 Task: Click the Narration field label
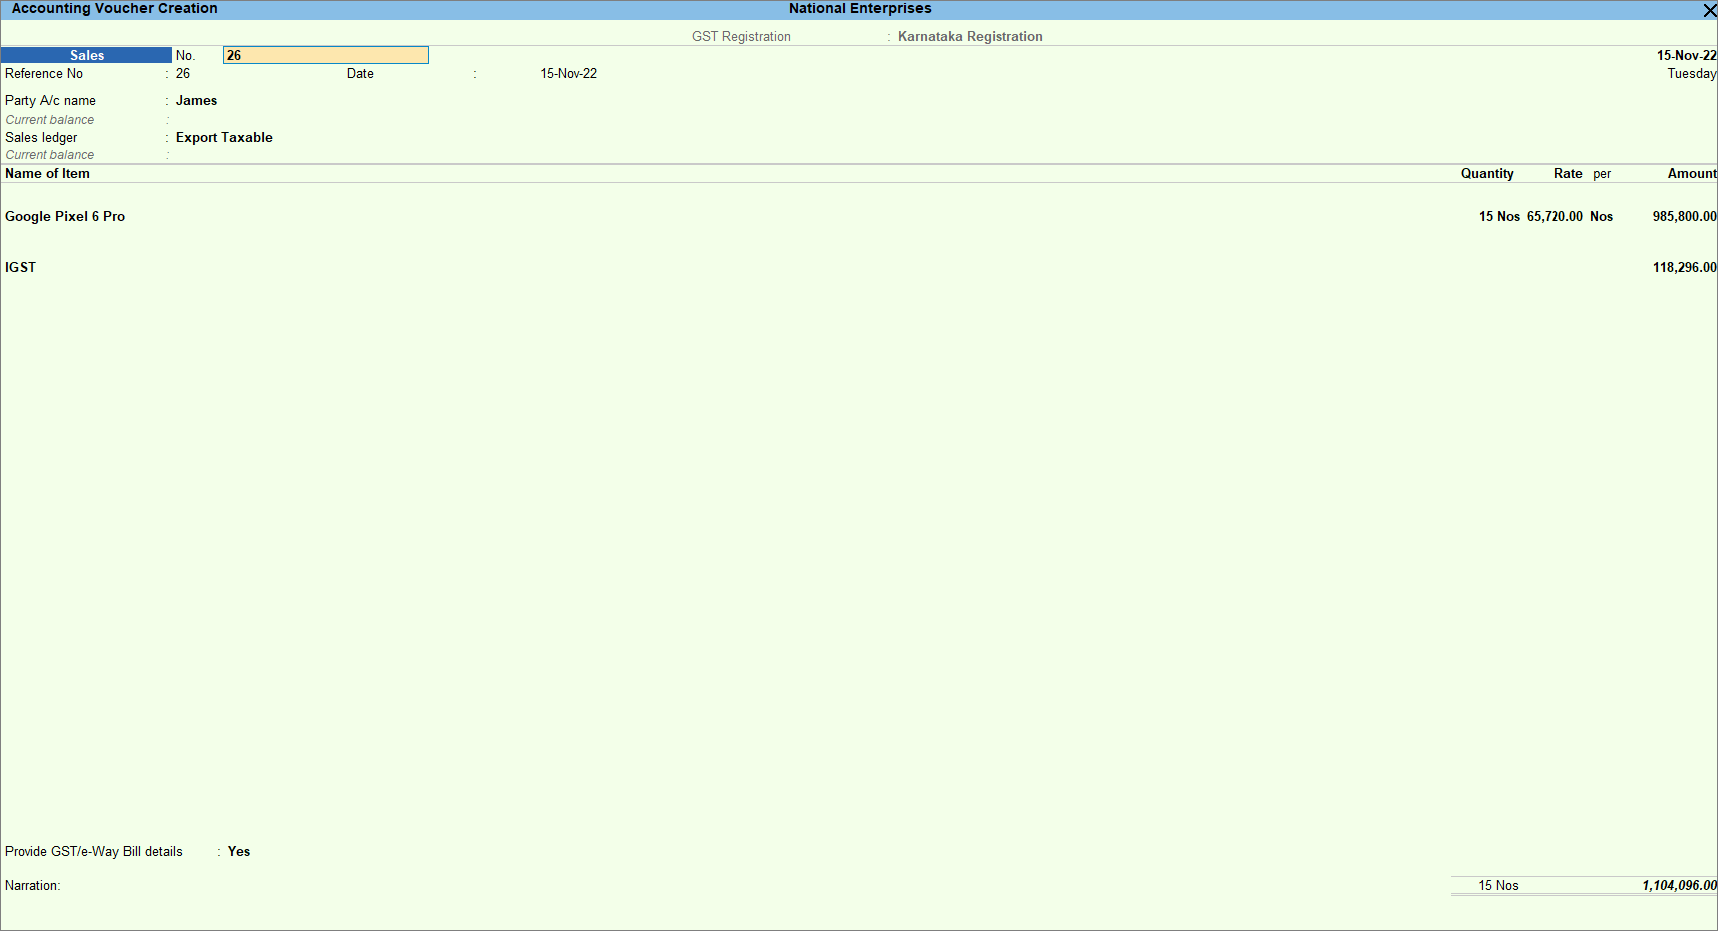32,886
